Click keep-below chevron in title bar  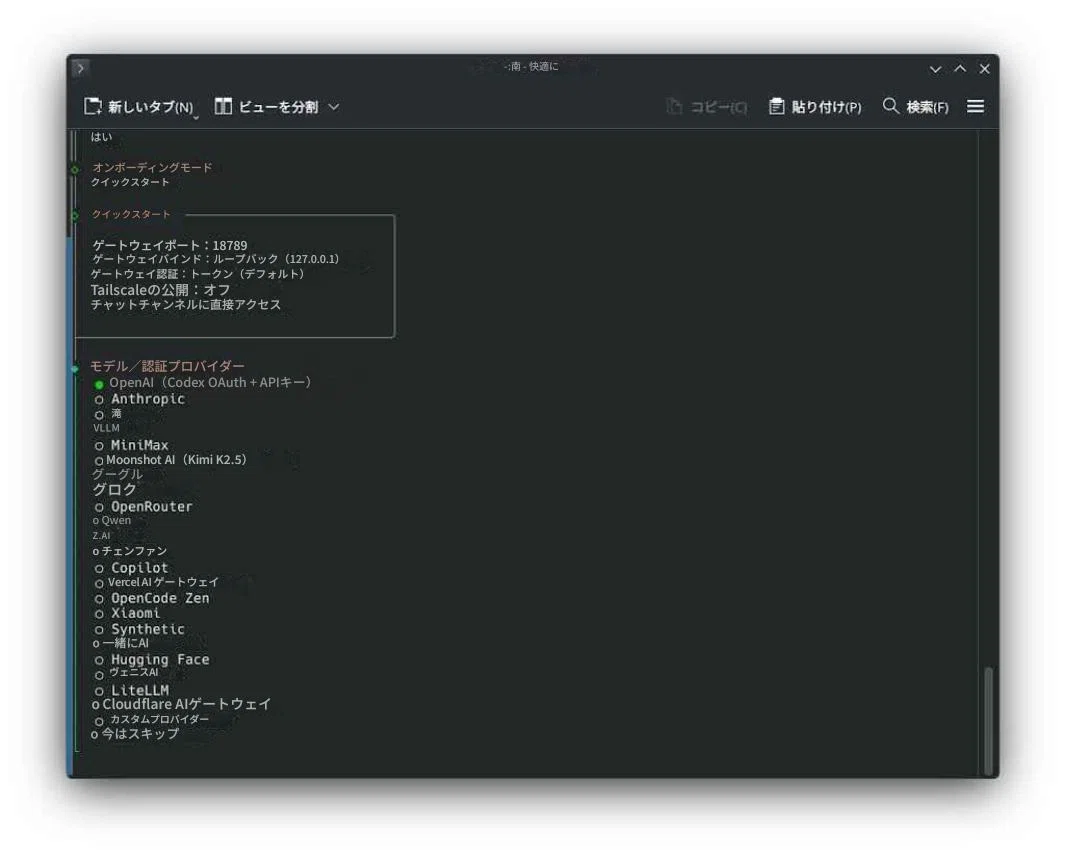tap(935, 69)
